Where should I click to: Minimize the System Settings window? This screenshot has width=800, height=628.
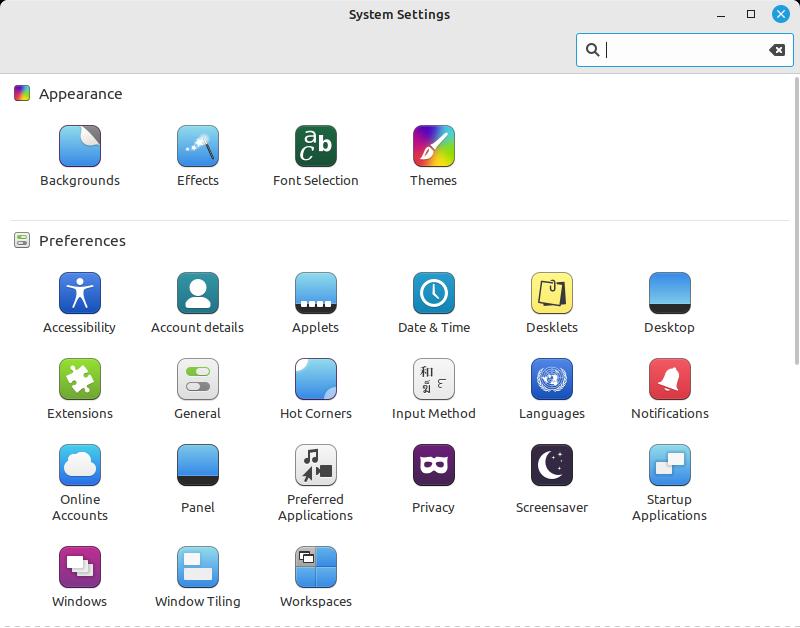click(721, 14)
